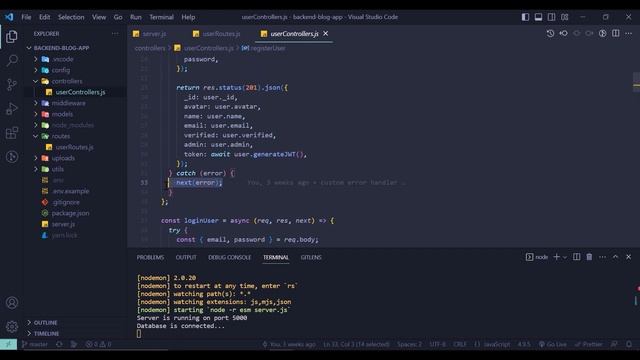Open editor more actions ellipsis
The width and height of the screenshot is (640, 360).
[629, 33]
